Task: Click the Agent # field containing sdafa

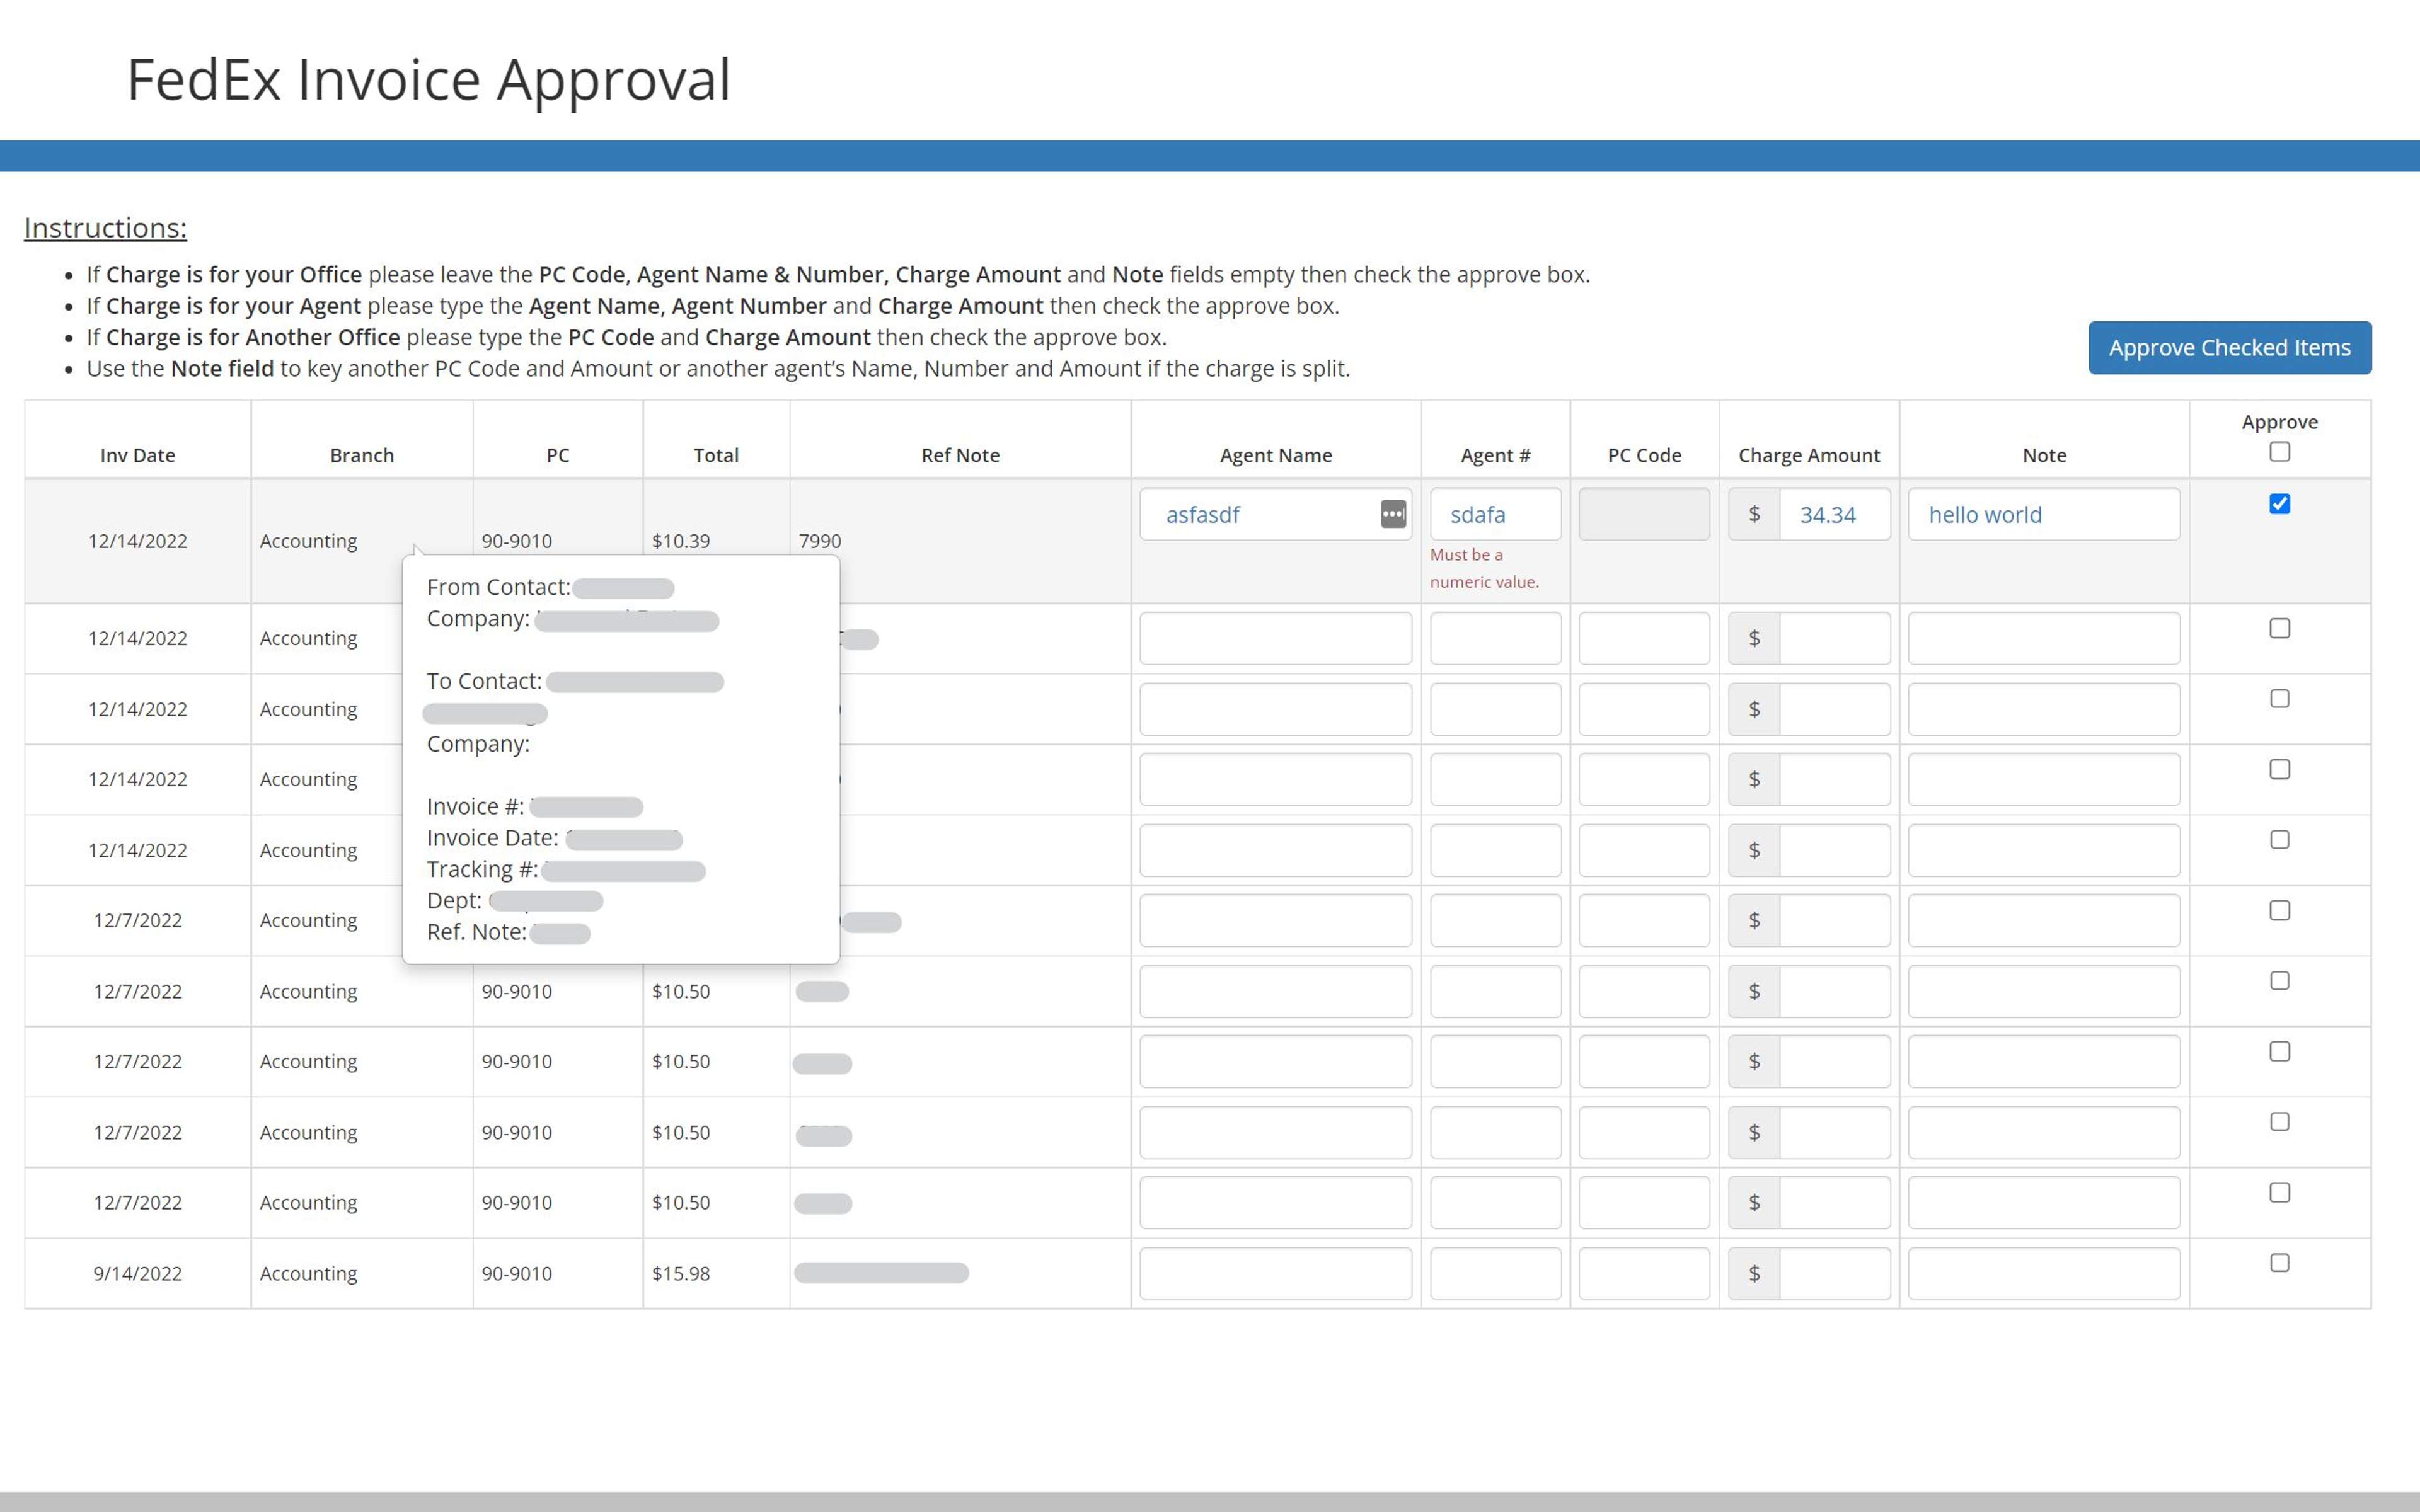Action: coord(1495,514)
